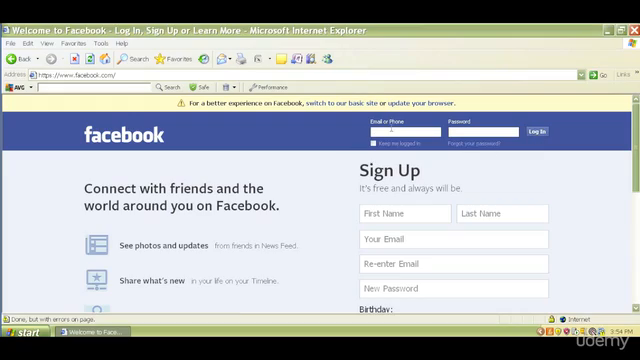Open the AVG logo dropdown arrow
640x360 pixels.
31,87
